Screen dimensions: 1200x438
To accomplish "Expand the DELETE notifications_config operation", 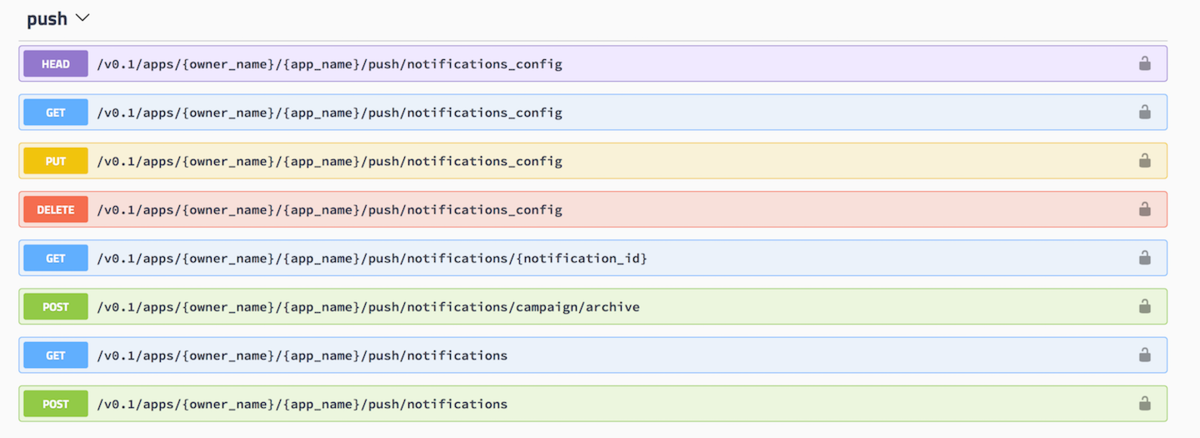I will point(593,210).
